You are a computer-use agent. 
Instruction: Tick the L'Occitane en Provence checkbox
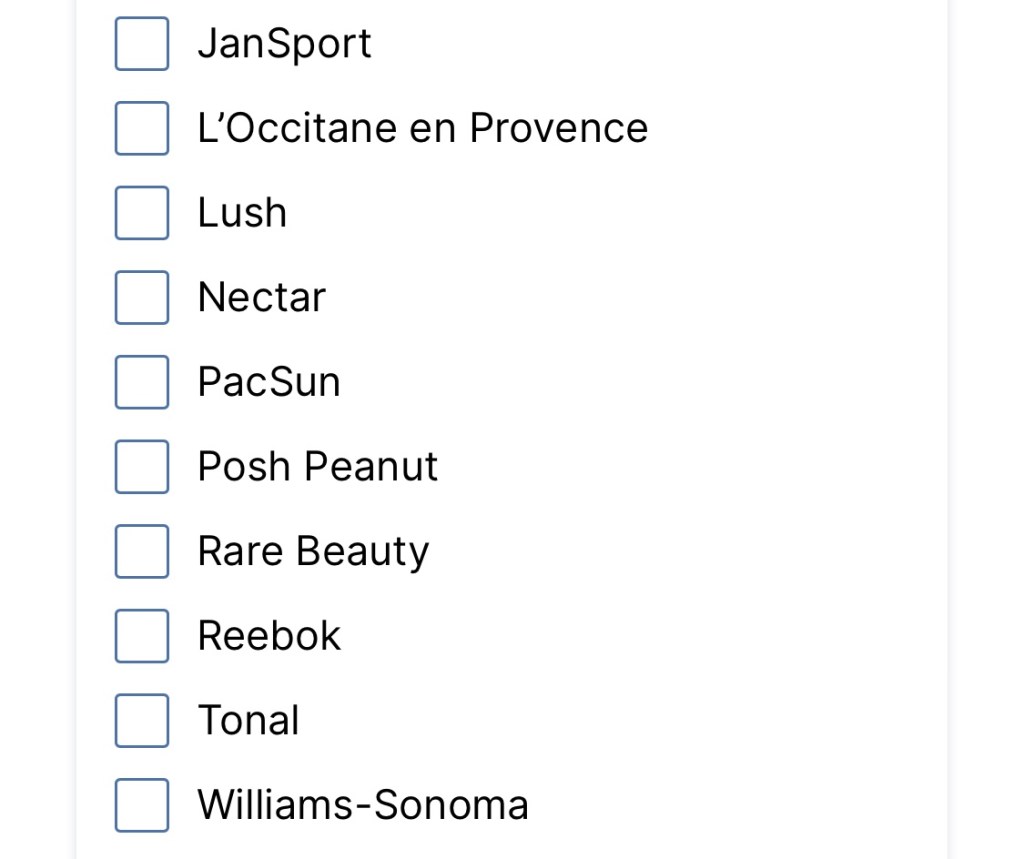[x=142, y=128]
